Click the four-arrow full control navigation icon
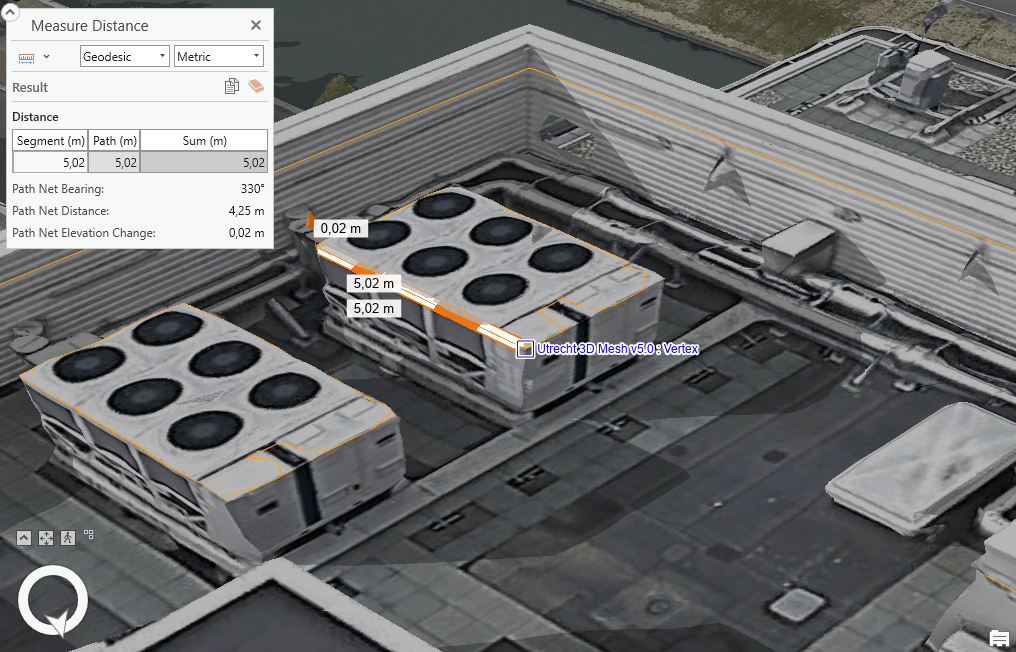 [x=45, y=537]
